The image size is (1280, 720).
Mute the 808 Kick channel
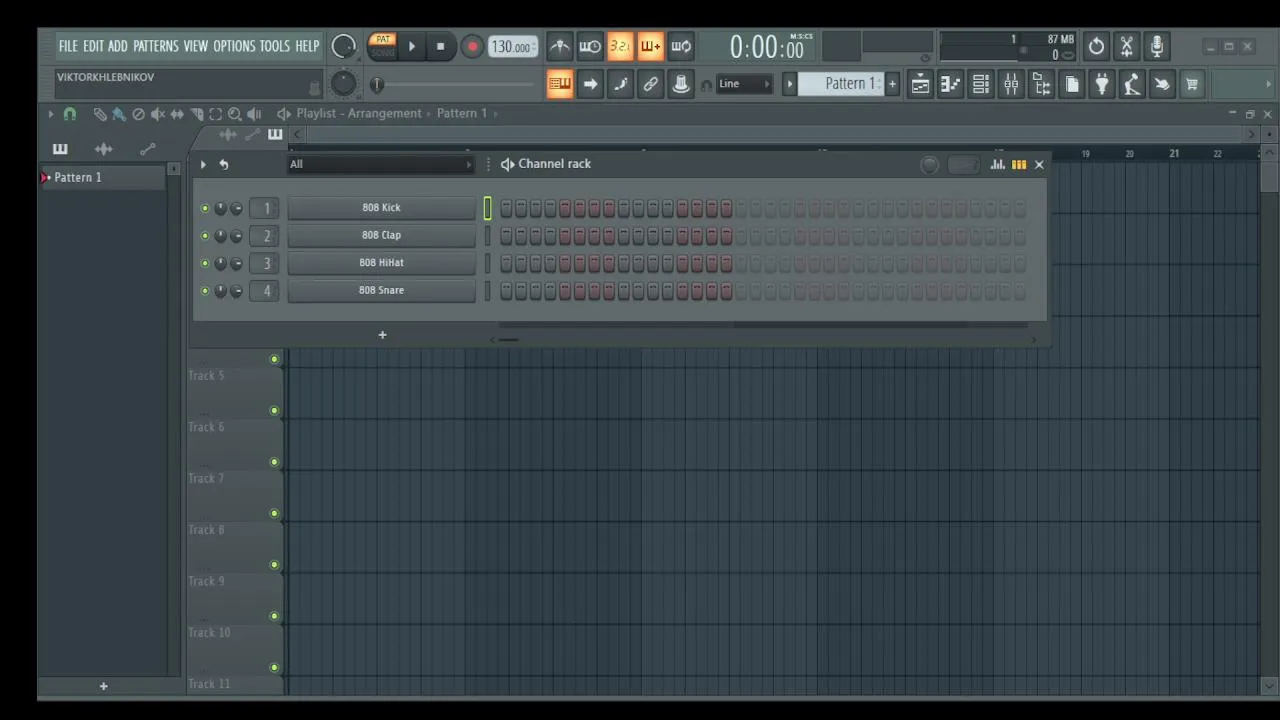(x=205, y=208)
